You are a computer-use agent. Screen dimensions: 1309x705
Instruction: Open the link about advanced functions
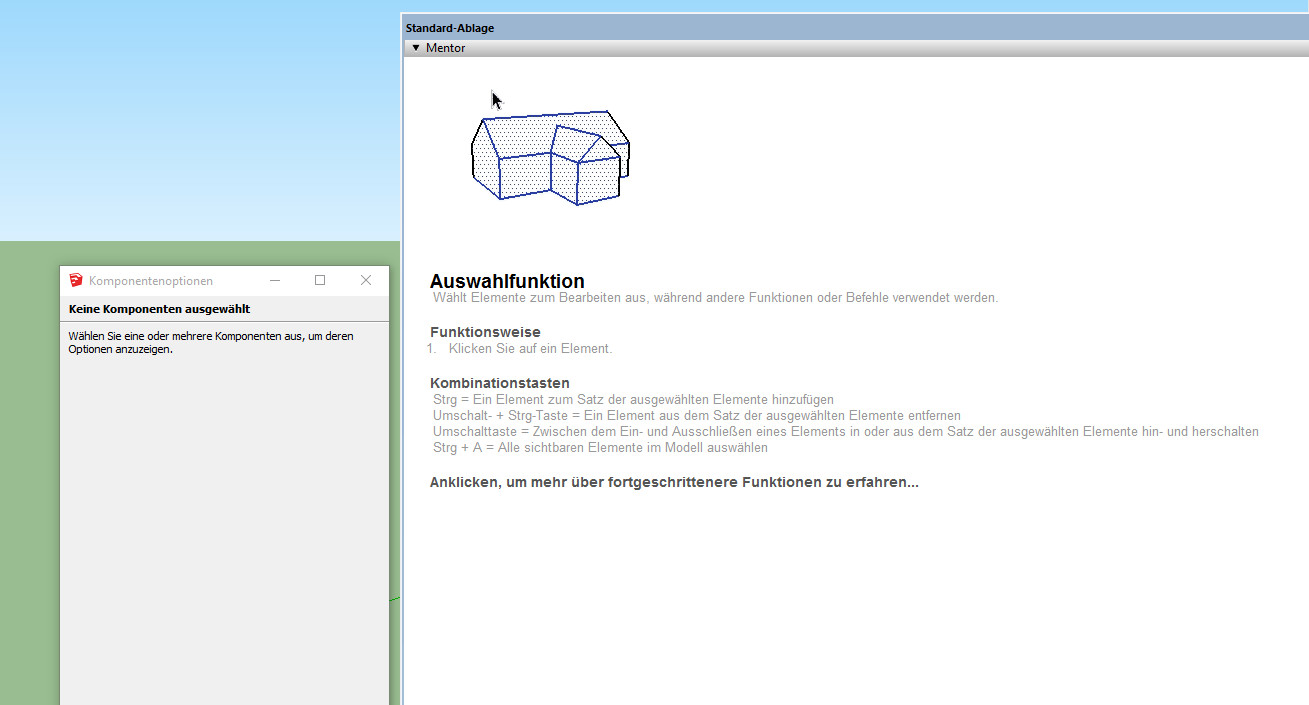(x=674, y=482)
